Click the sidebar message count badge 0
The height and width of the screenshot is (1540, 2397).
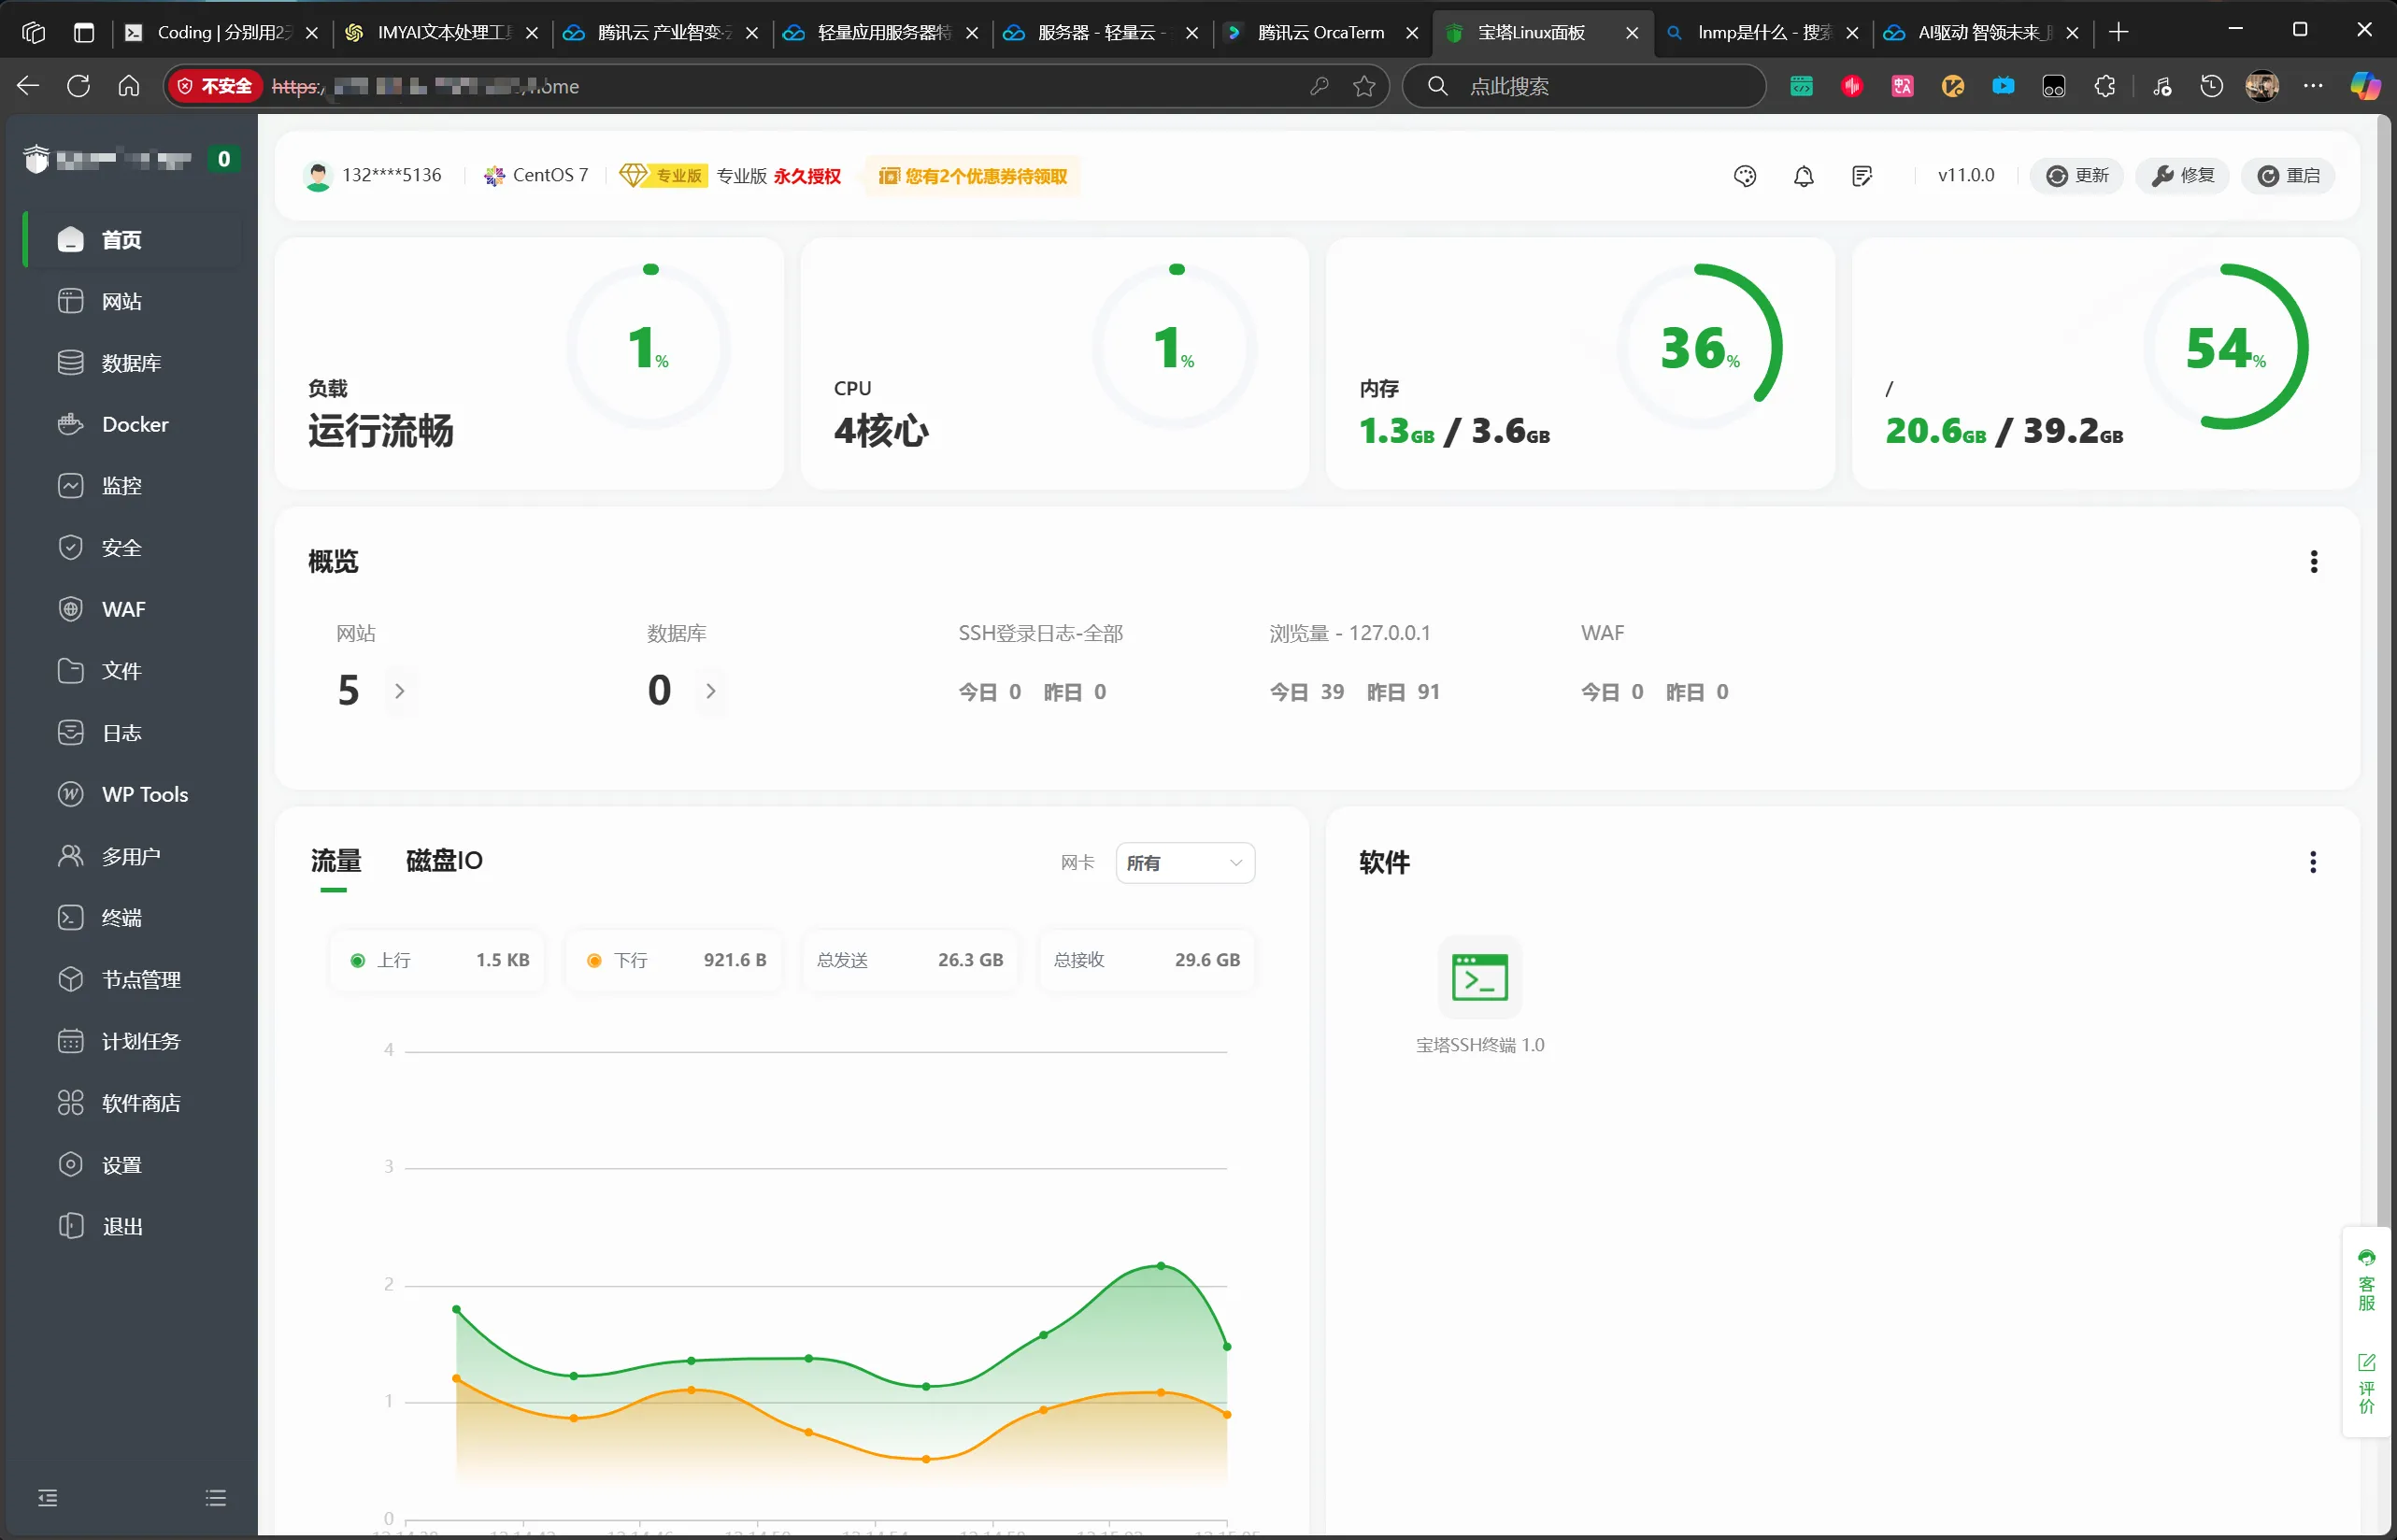224,159
